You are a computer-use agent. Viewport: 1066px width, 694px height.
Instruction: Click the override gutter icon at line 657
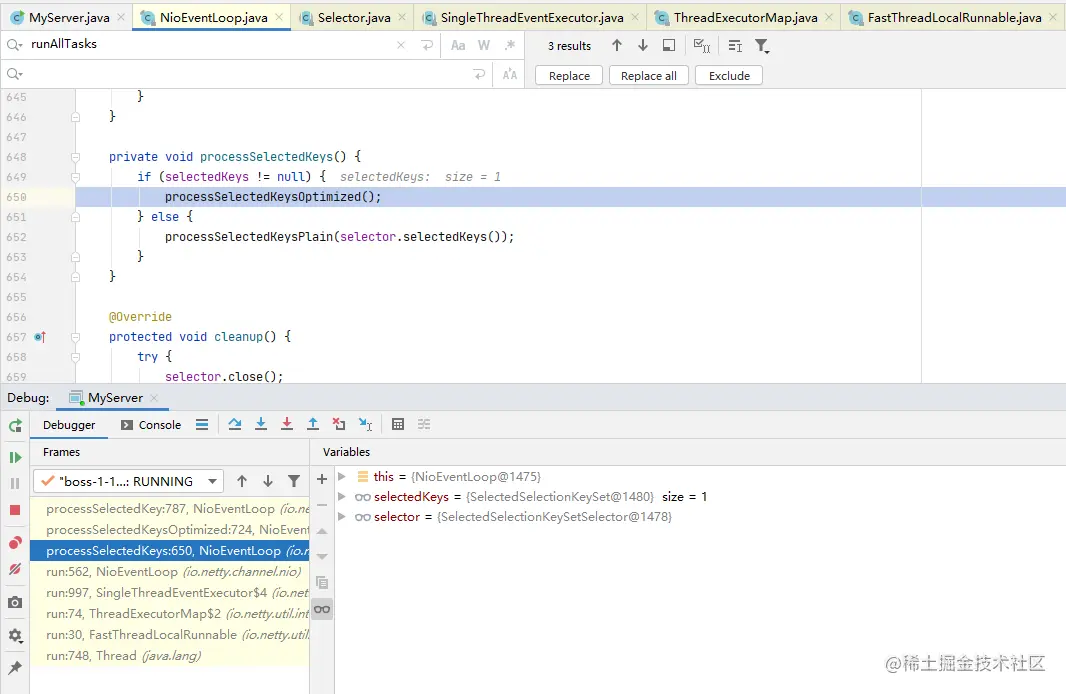pyautogui.click(x=40, y=336)
